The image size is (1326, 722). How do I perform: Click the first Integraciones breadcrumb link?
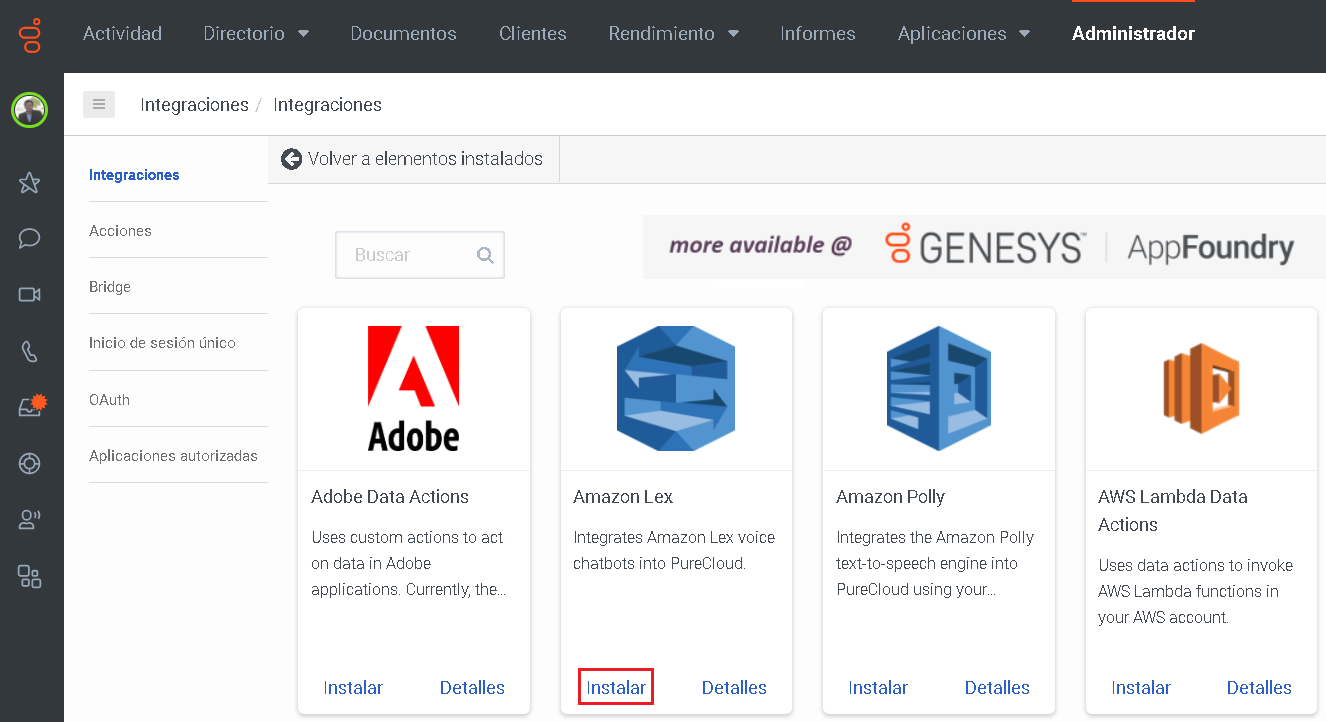194,105
